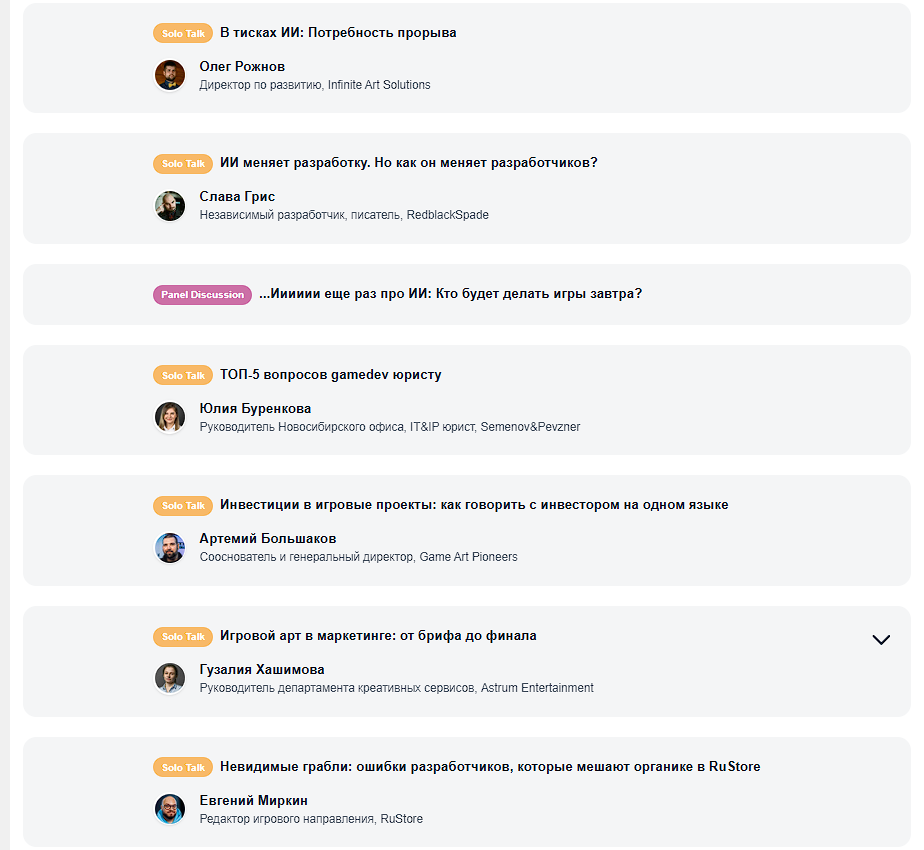Click Олег Рожнов's avatar photo
This screenshot has height=850, width=924.
(x=170, y=75)
